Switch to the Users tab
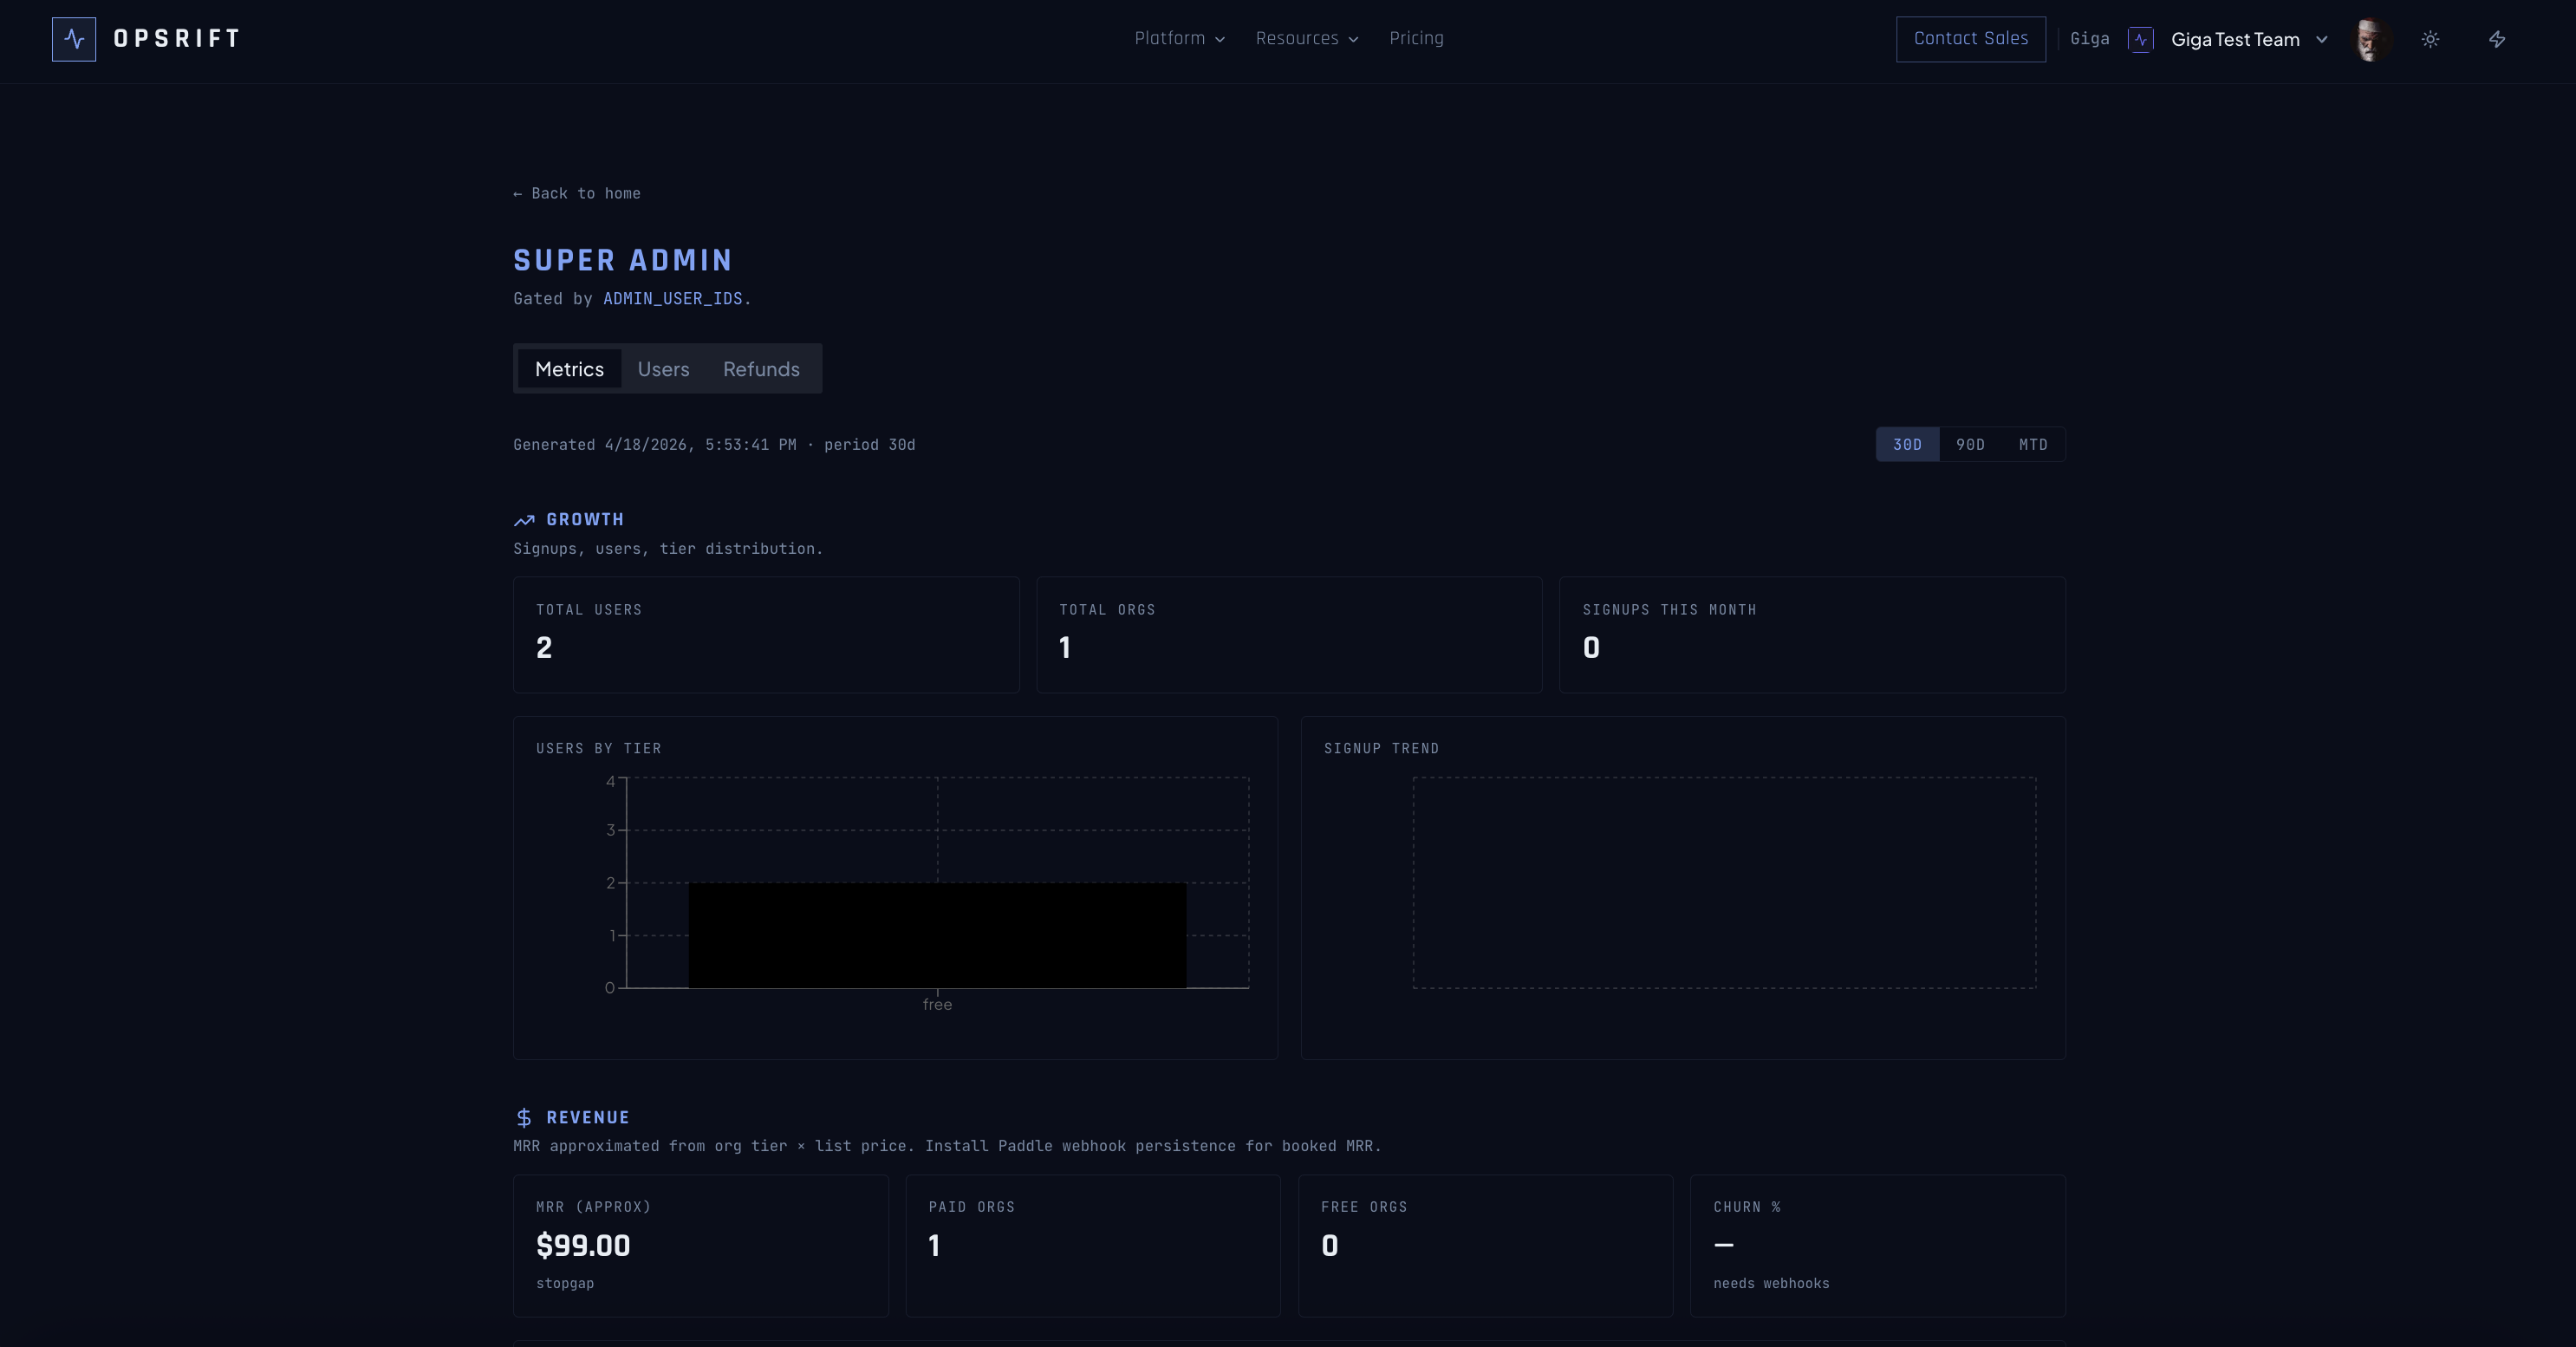The width and height of the screenshot is (2576, 1347). 663,369
